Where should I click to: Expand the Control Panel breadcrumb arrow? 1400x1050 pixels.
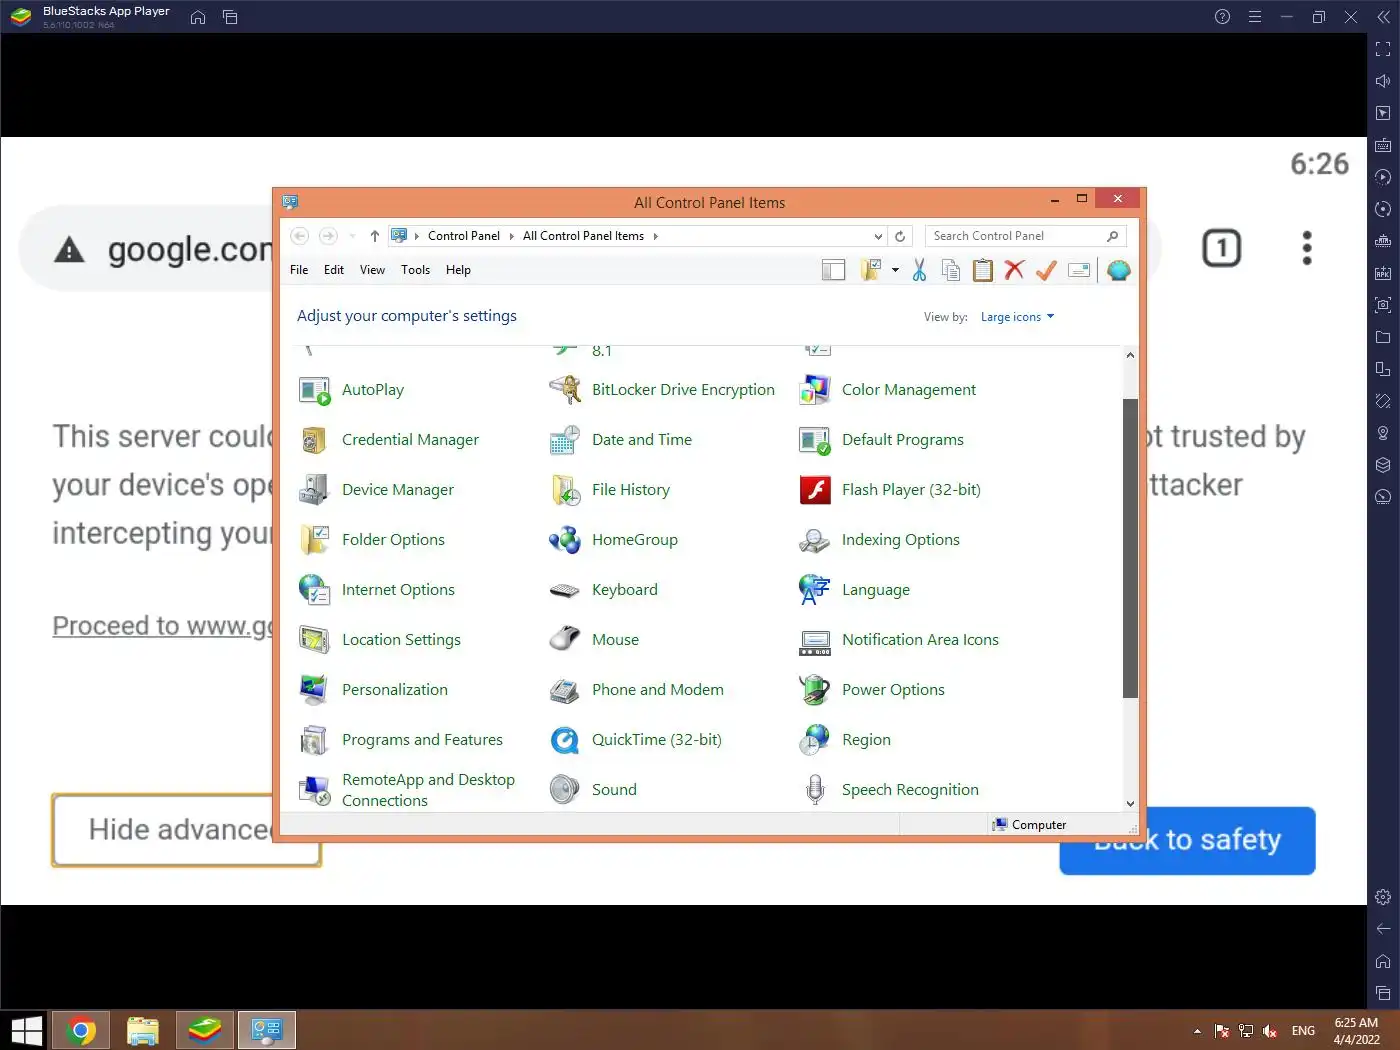click(x=511, y=236)
